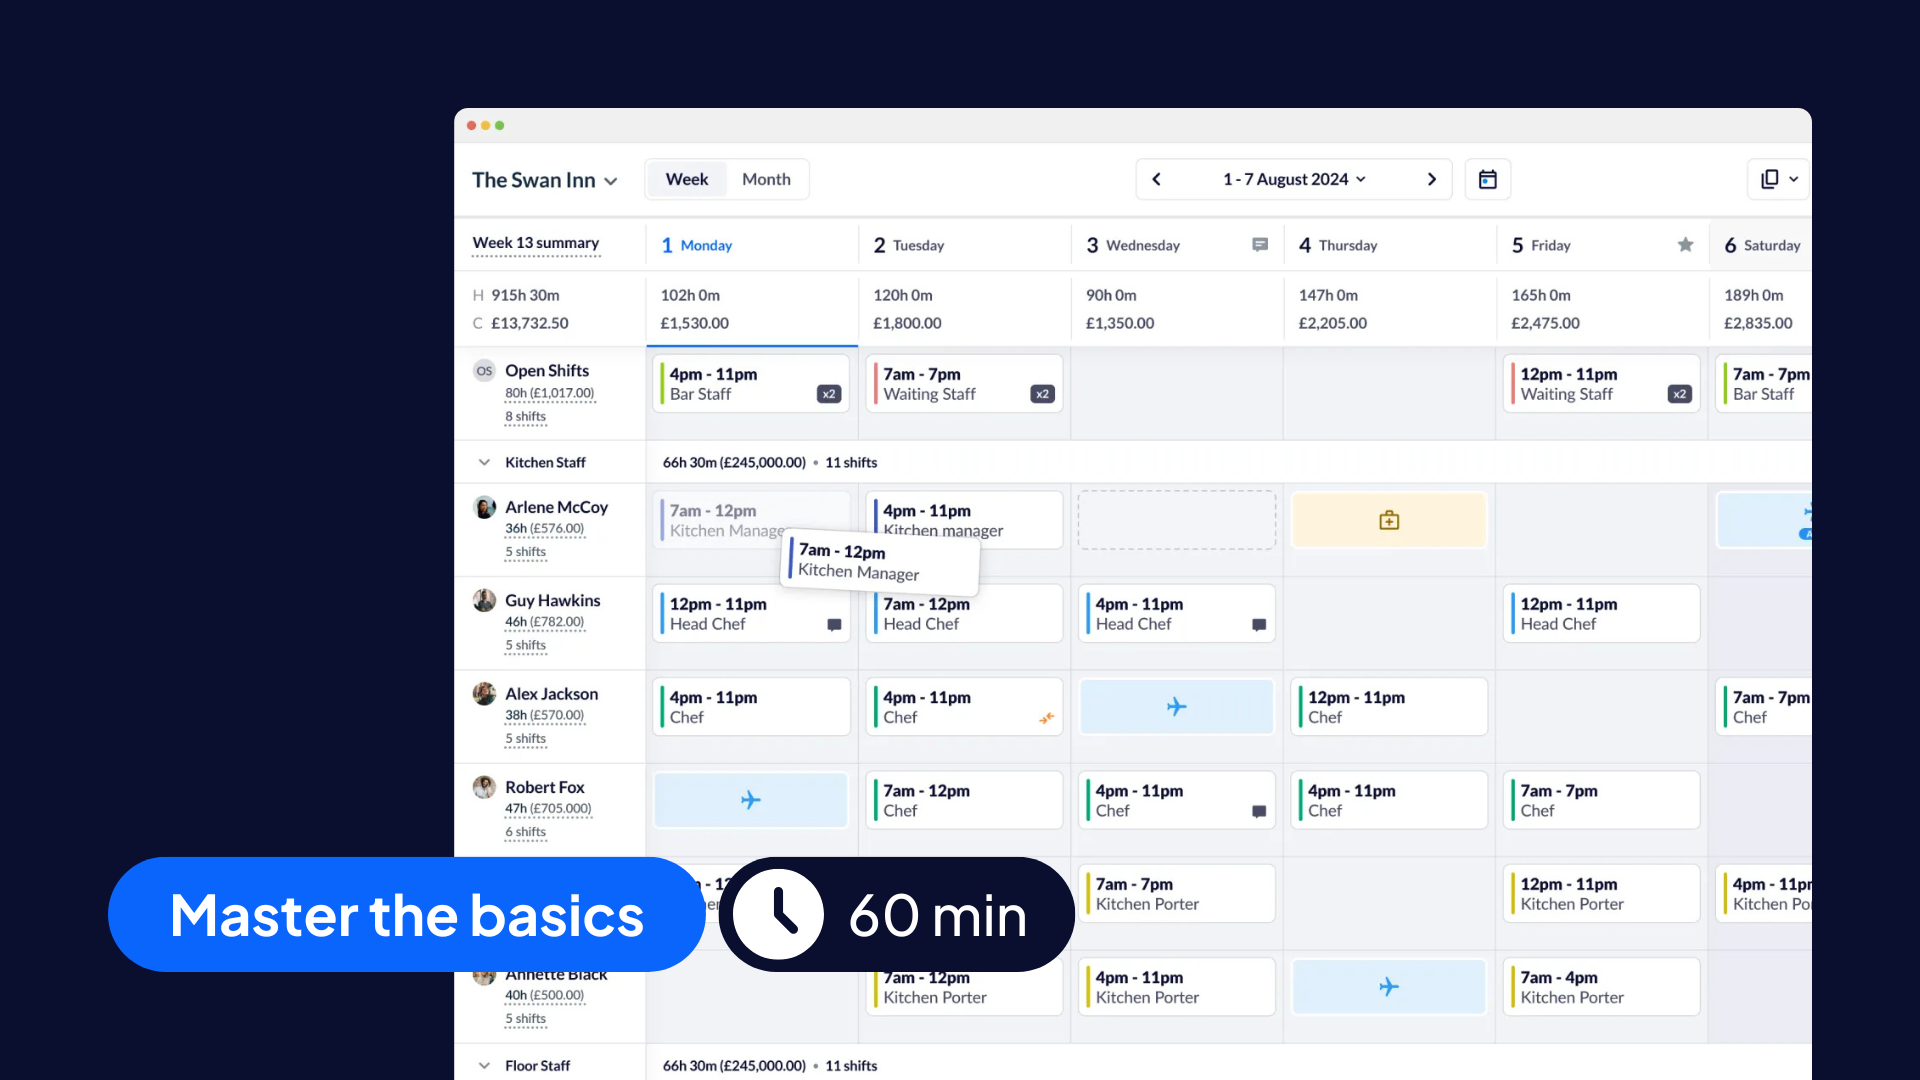Image resolution: width=1920 pixels, height=1080 pixels.
Task: Open the calendar date picker icon
Action: 1487,179
